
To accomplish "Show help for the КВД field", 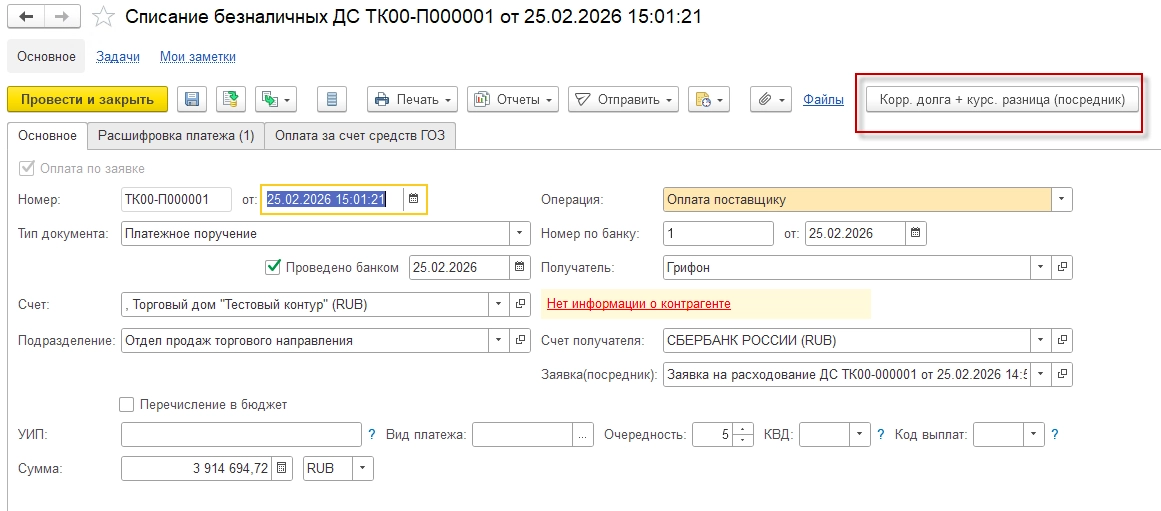I will click(881, 435).
